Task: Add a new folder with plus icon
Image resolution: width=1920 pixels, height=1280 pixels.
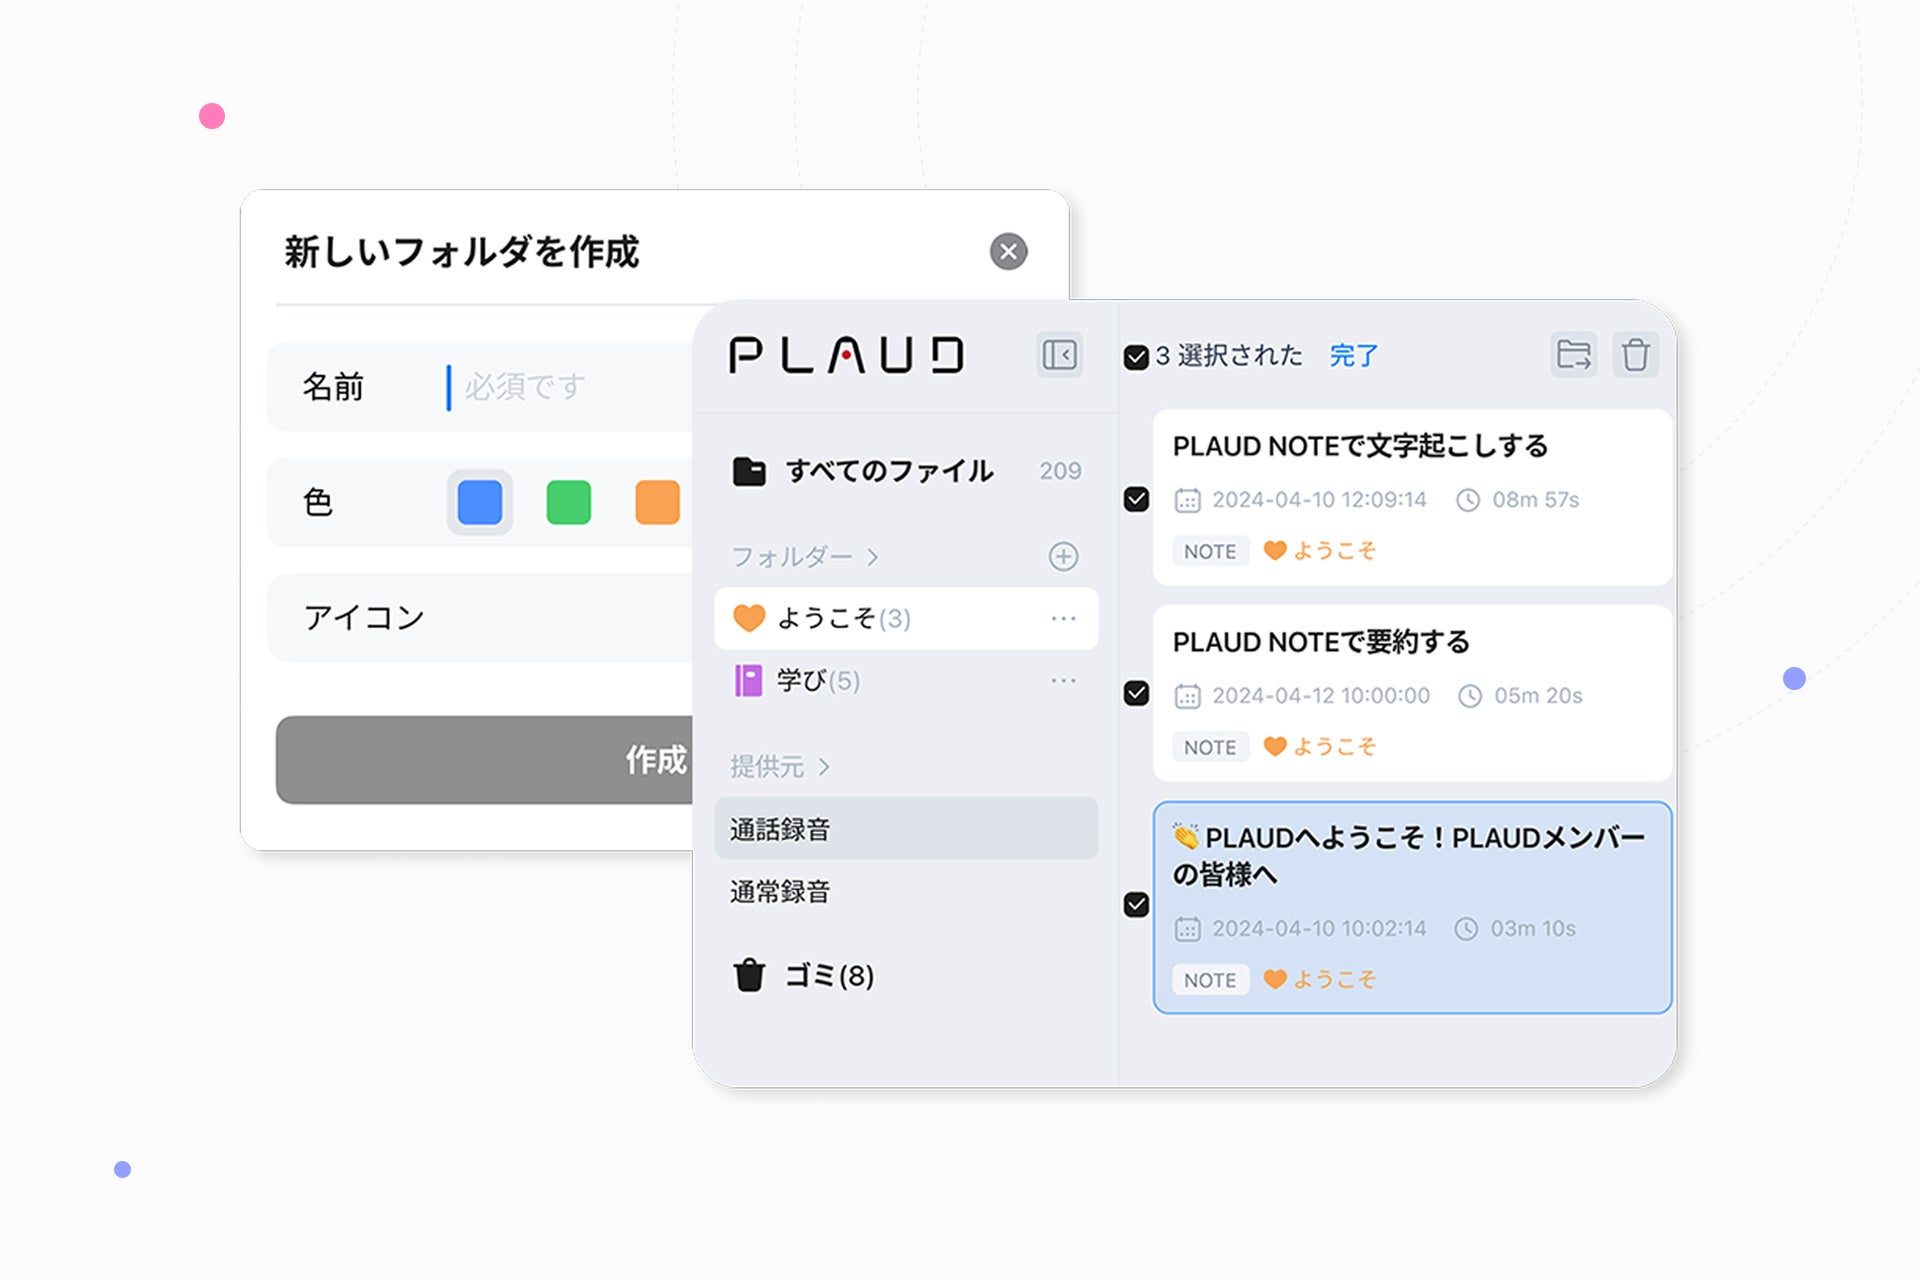Action: (1063, 557)
